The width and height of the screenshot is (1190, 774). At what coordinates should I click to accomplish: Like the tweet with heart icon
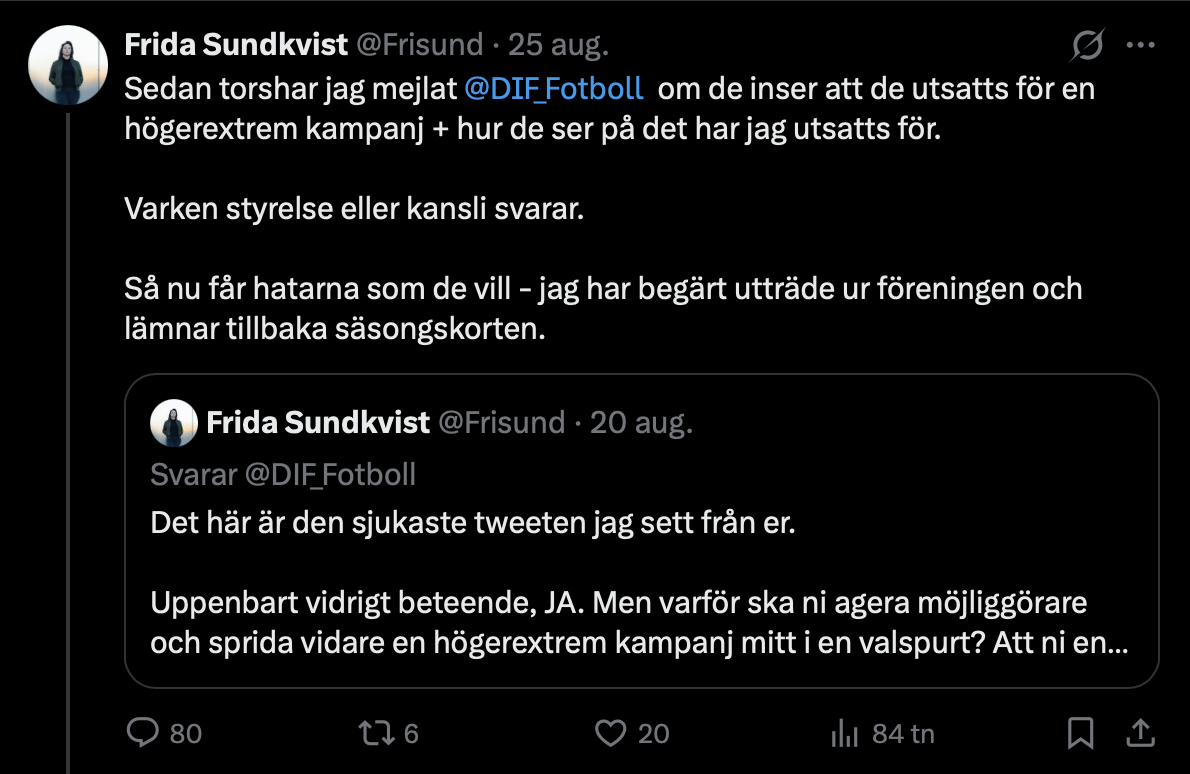point(610,733)
